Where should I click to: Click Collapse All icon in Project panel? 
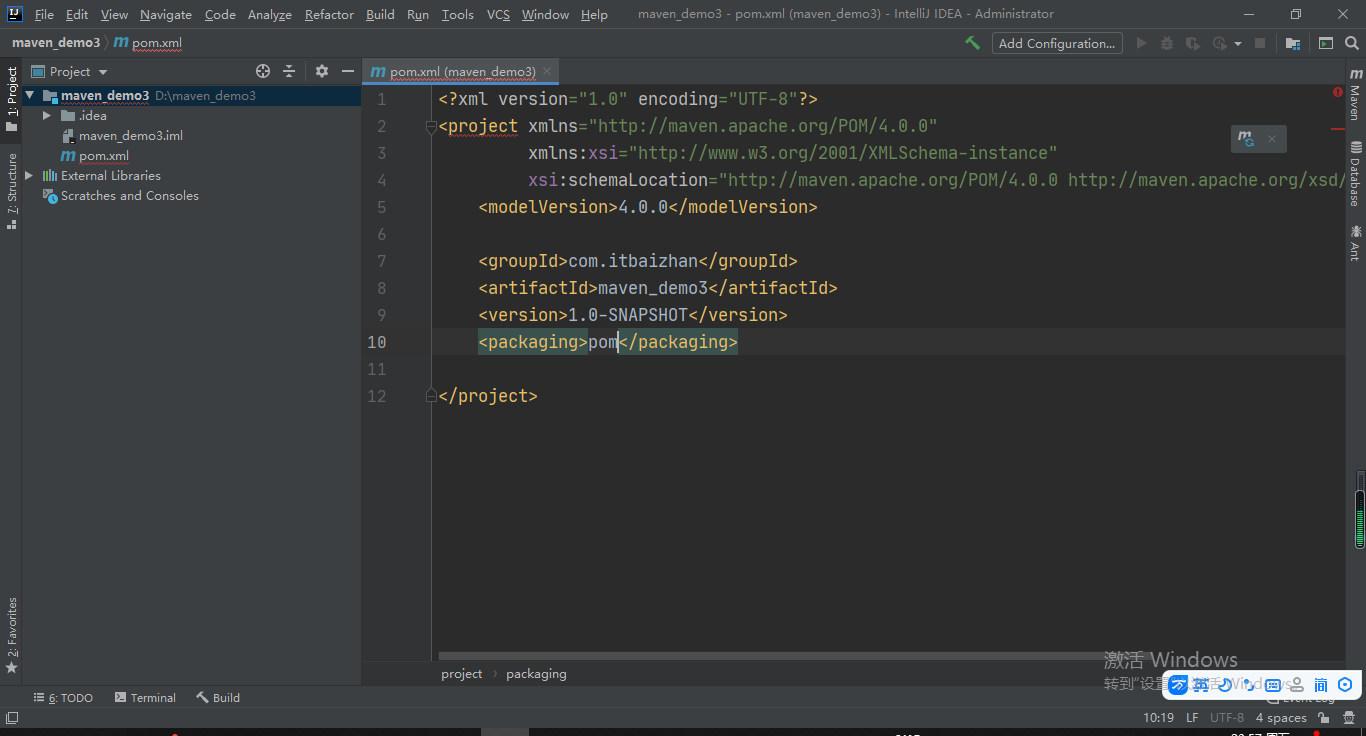coord(289,71)
